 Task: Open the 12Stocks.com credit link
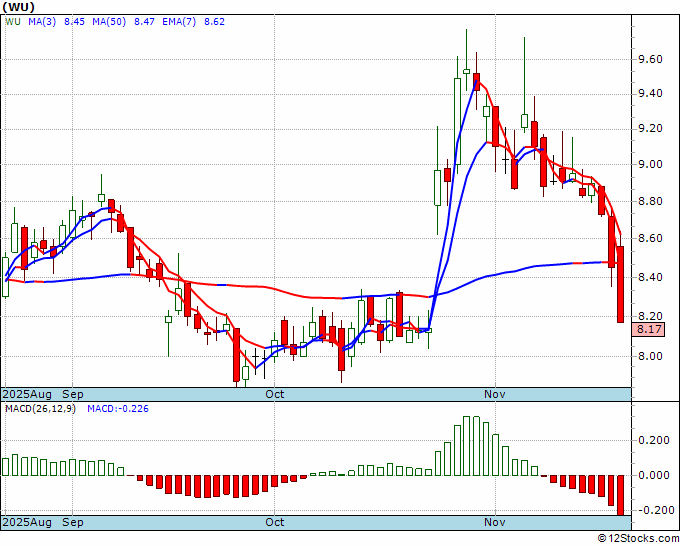click(638, 539)
